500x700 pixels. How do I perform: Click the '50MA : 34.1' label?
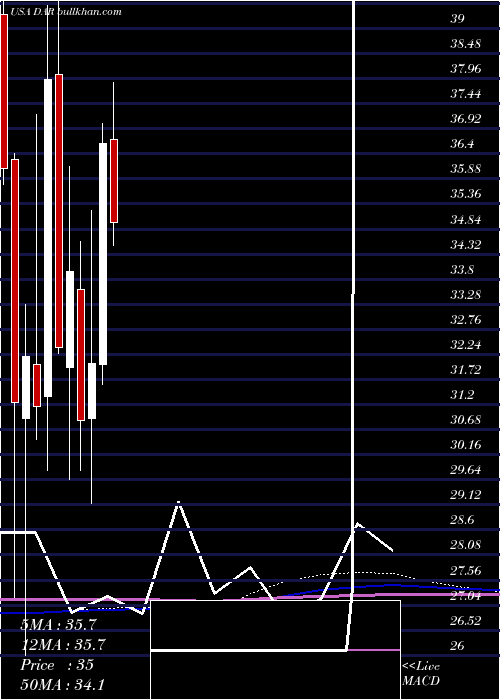coord(62,684)
